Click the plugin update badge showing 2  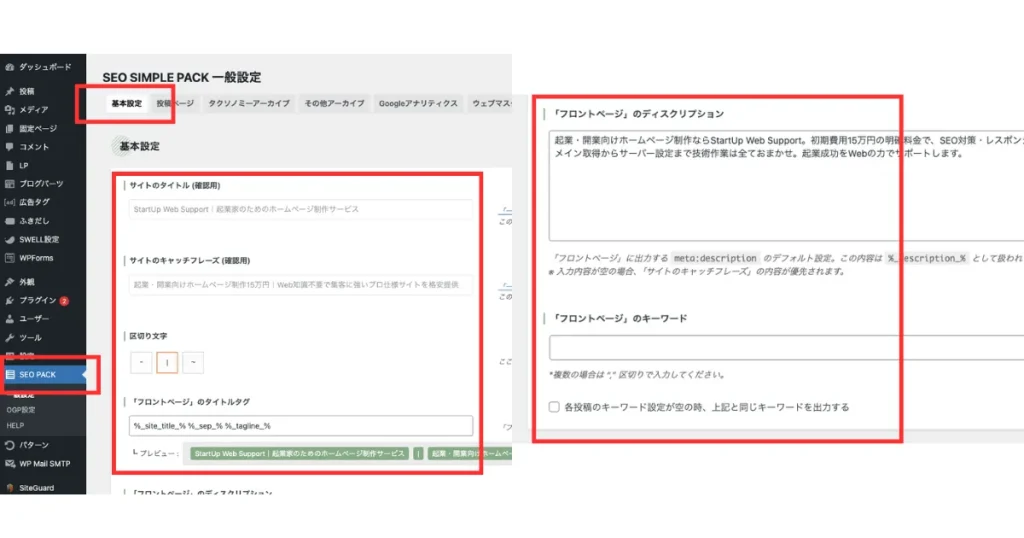click(64, 301)
